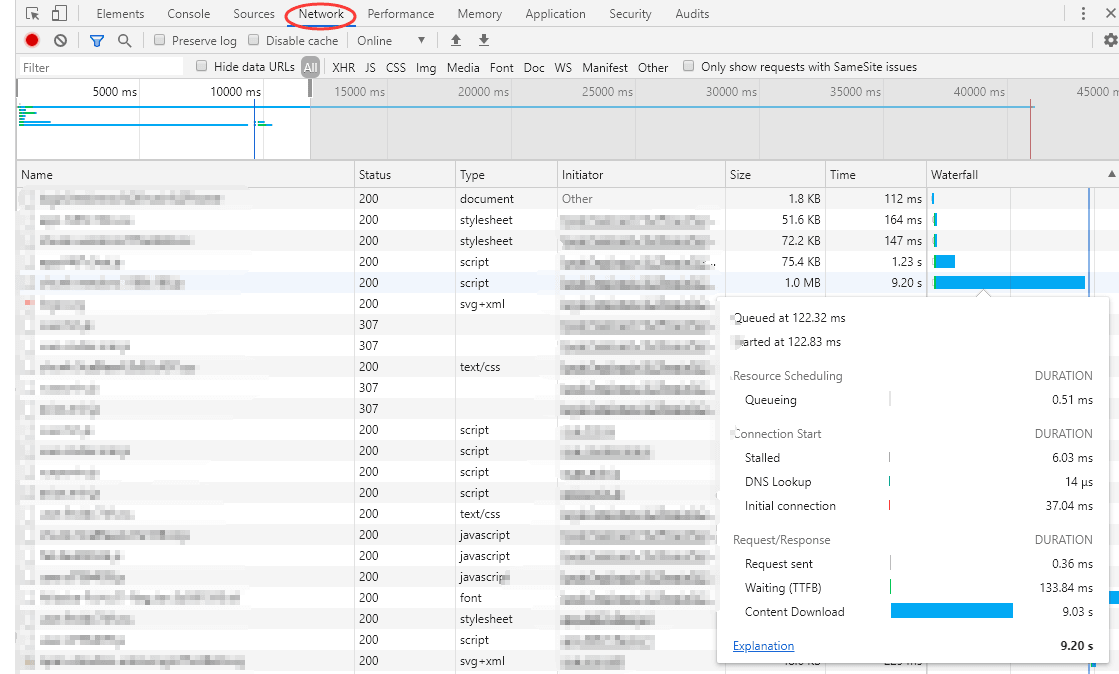Click the 1.23 s script waterfall bar
The height and width of the screenshot is (674, 1119).
(x=944, y=262)
